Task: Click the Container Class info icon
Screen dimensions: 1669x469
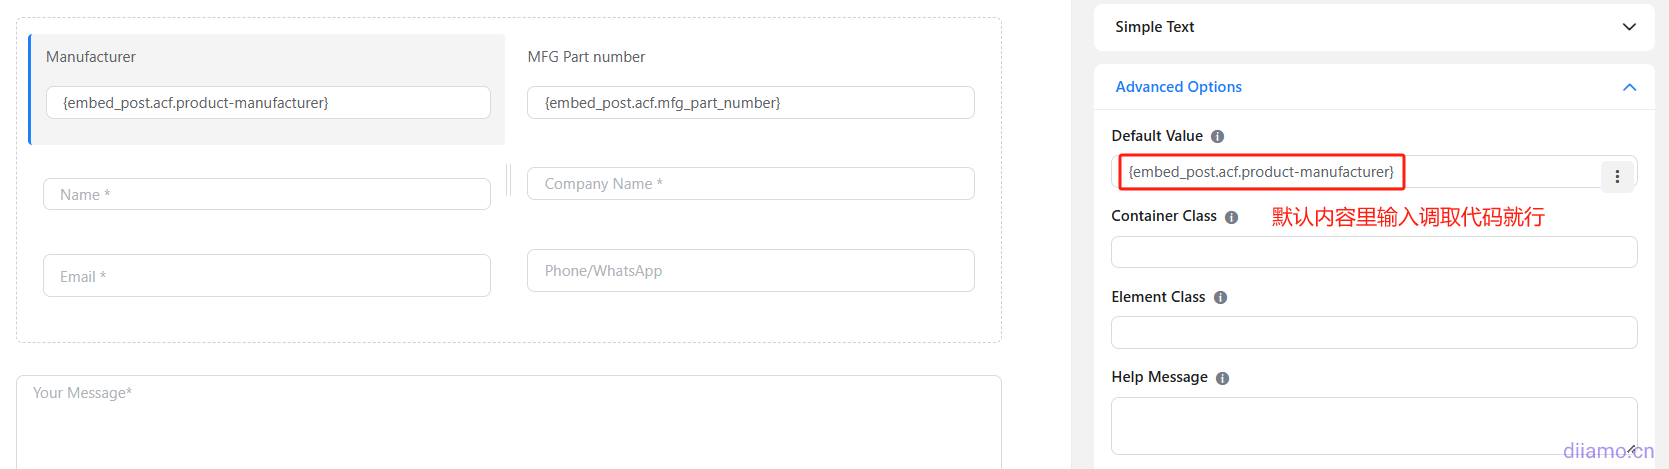Action: point(1231,217)
